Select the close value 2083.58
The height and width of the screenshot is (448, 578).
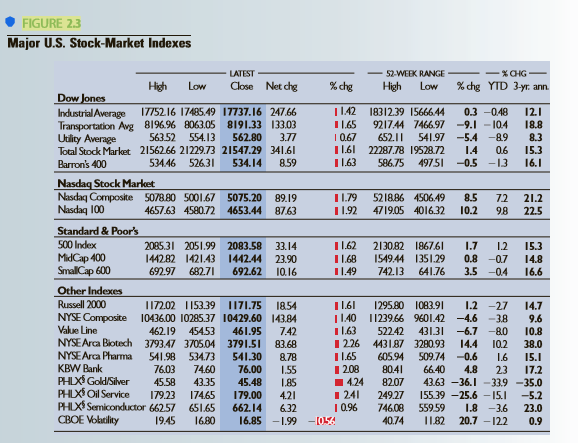[x=244, y=246]
